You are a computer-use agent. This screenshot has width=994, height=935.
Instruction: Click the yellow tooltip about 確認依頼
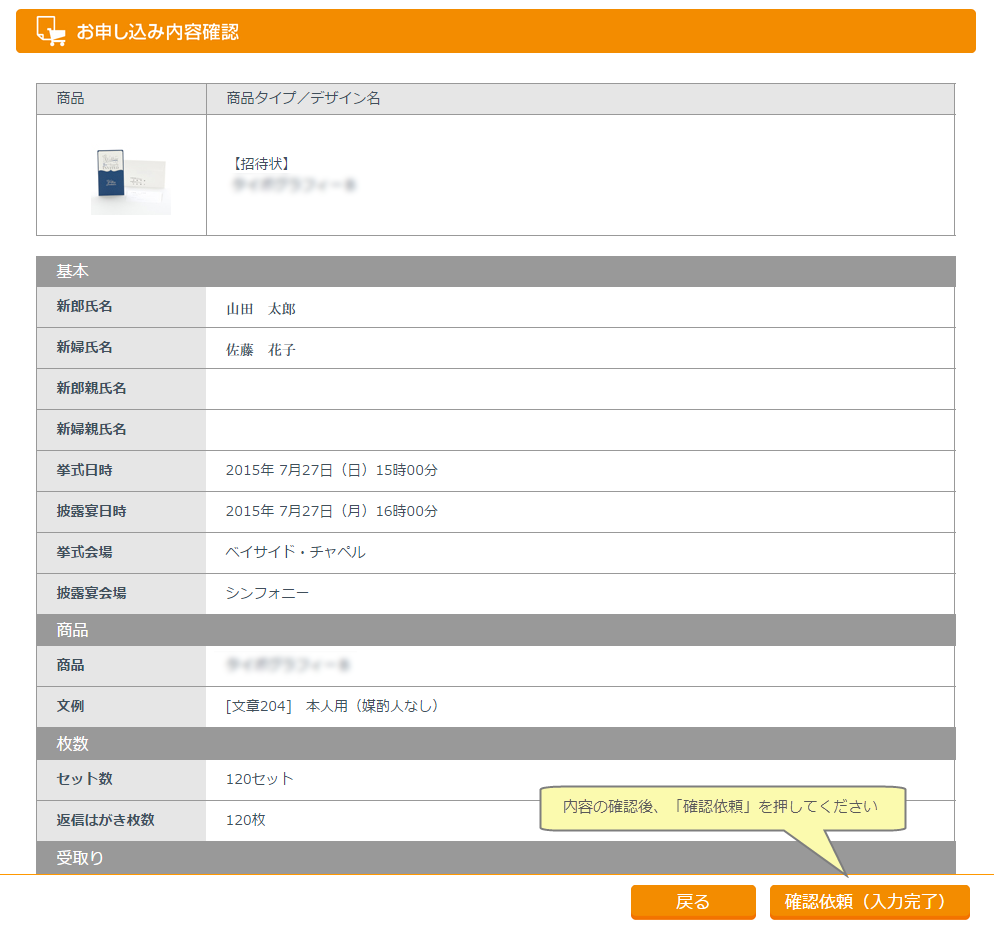pyautogui.click(x=722, y=807)
